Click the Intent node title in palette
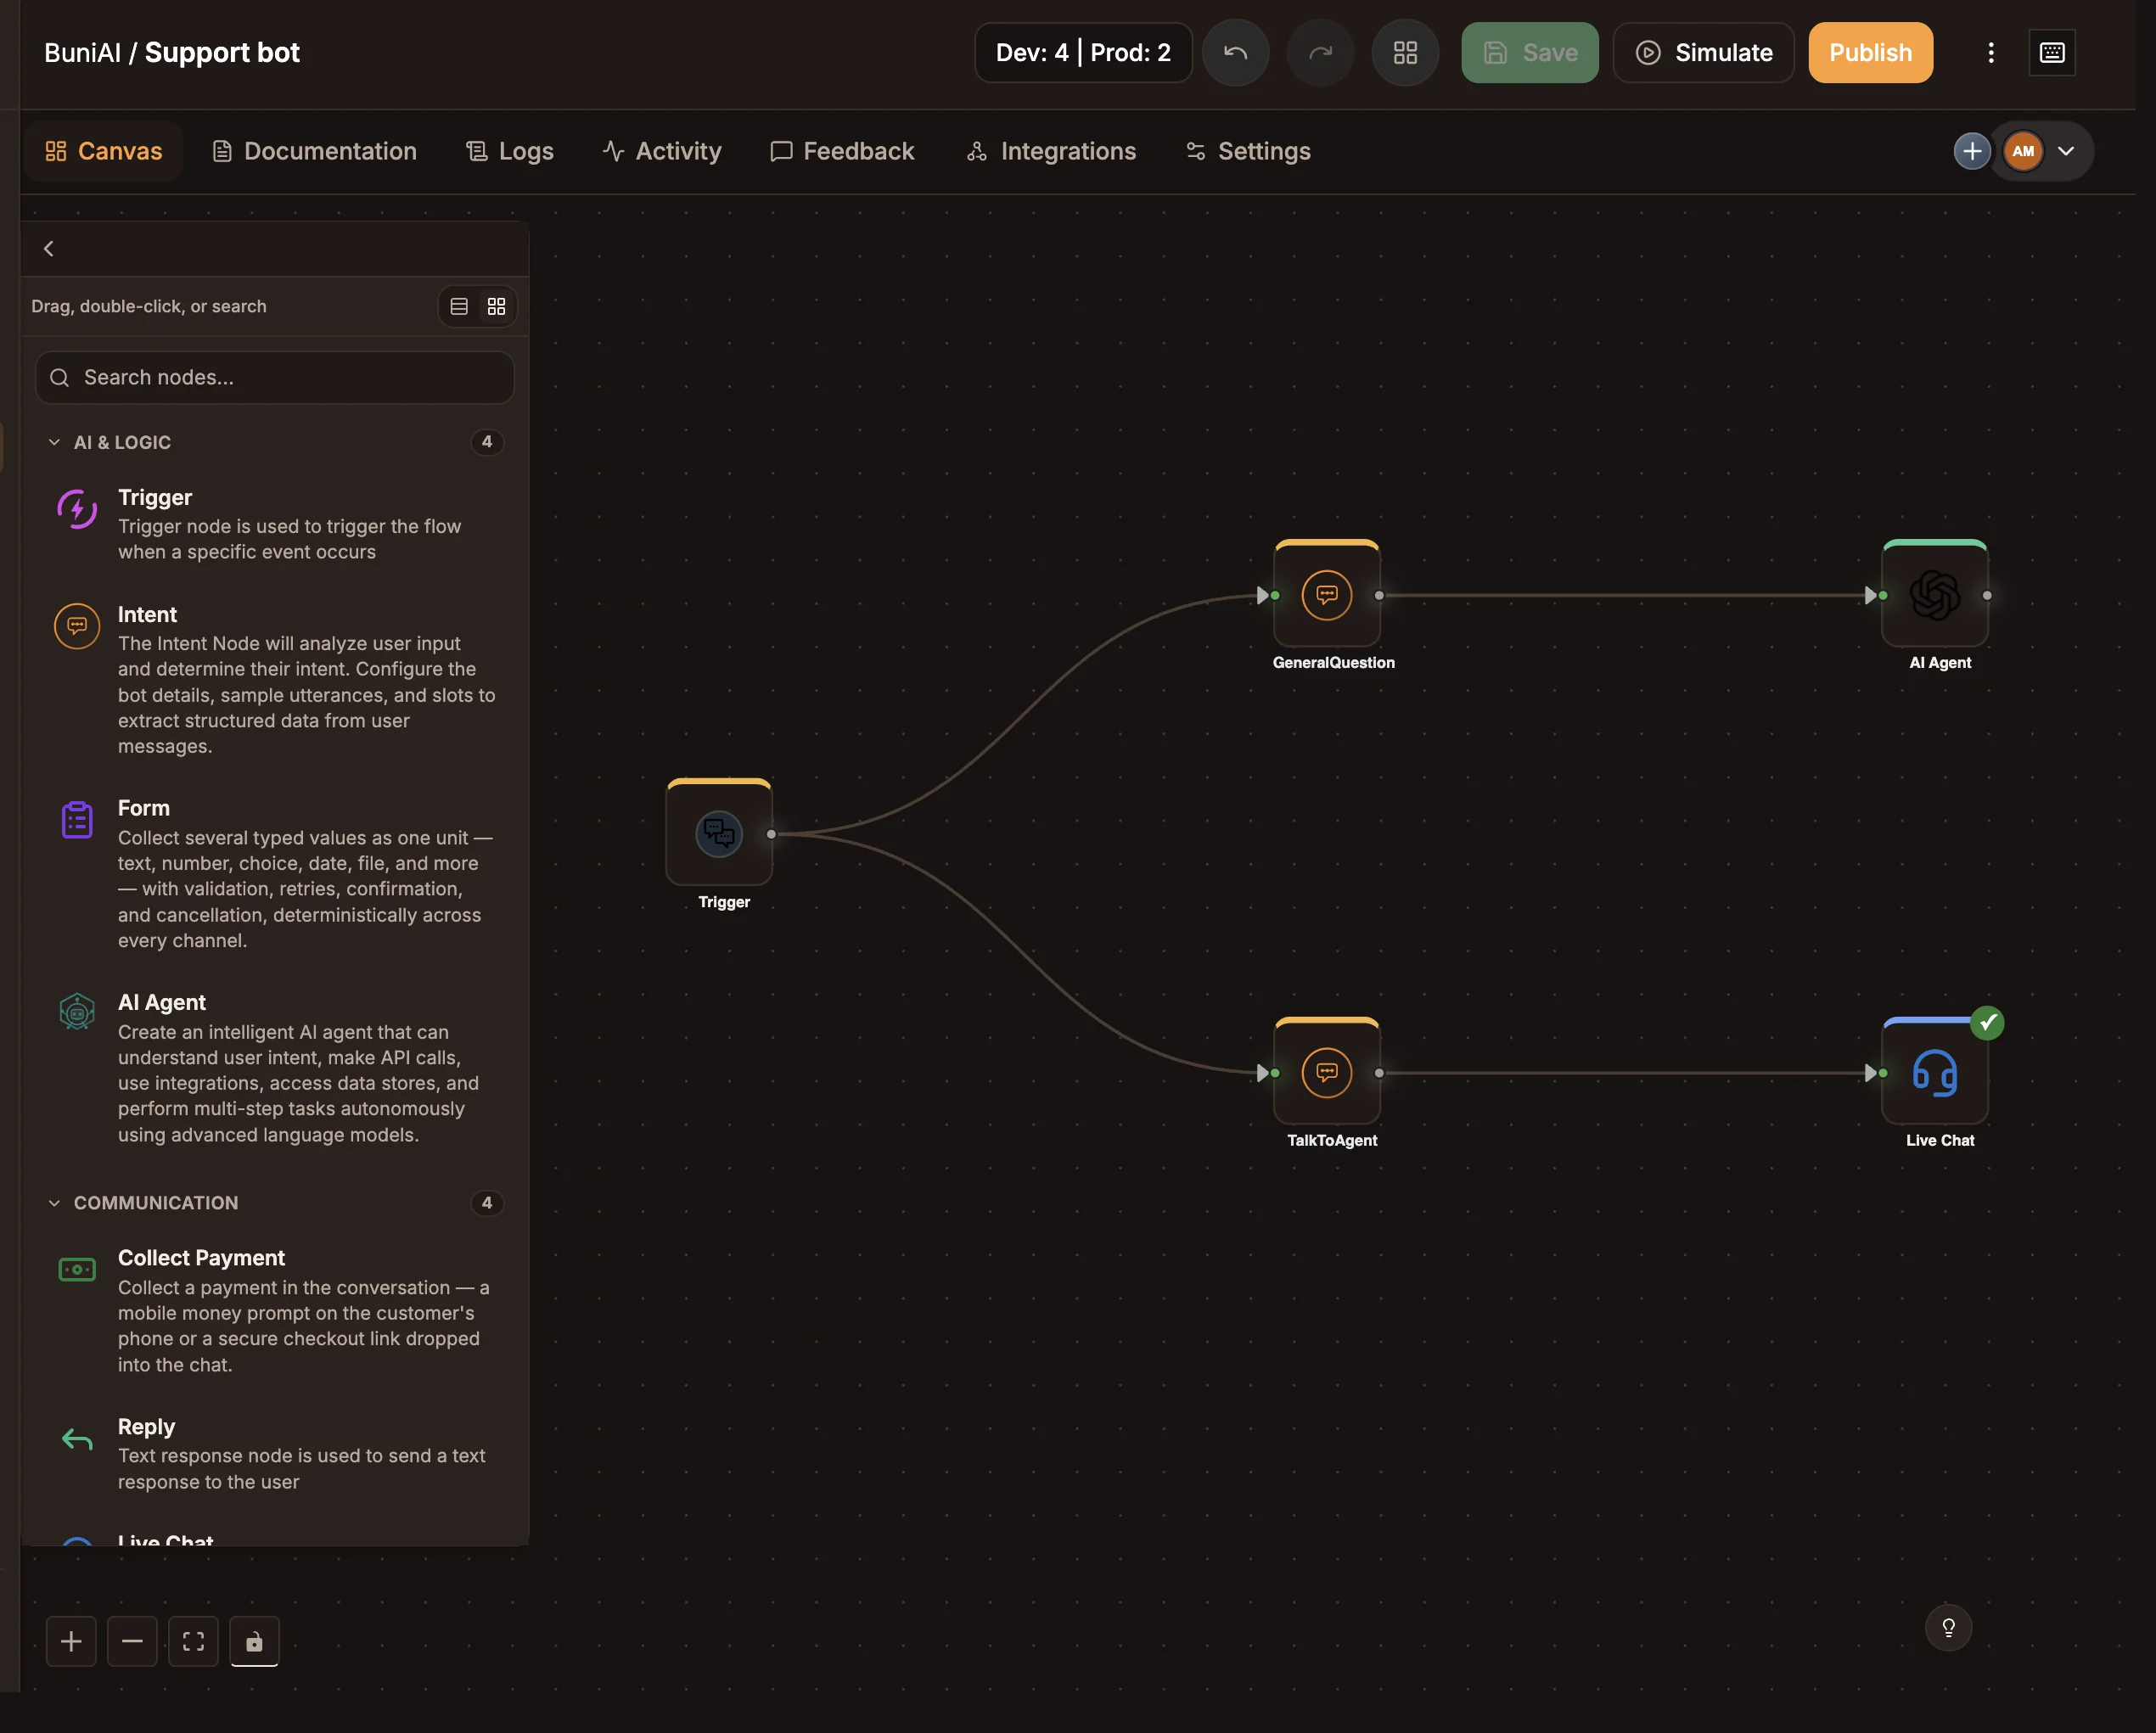The image size is (2156, 1733). [x=147, y=614]
